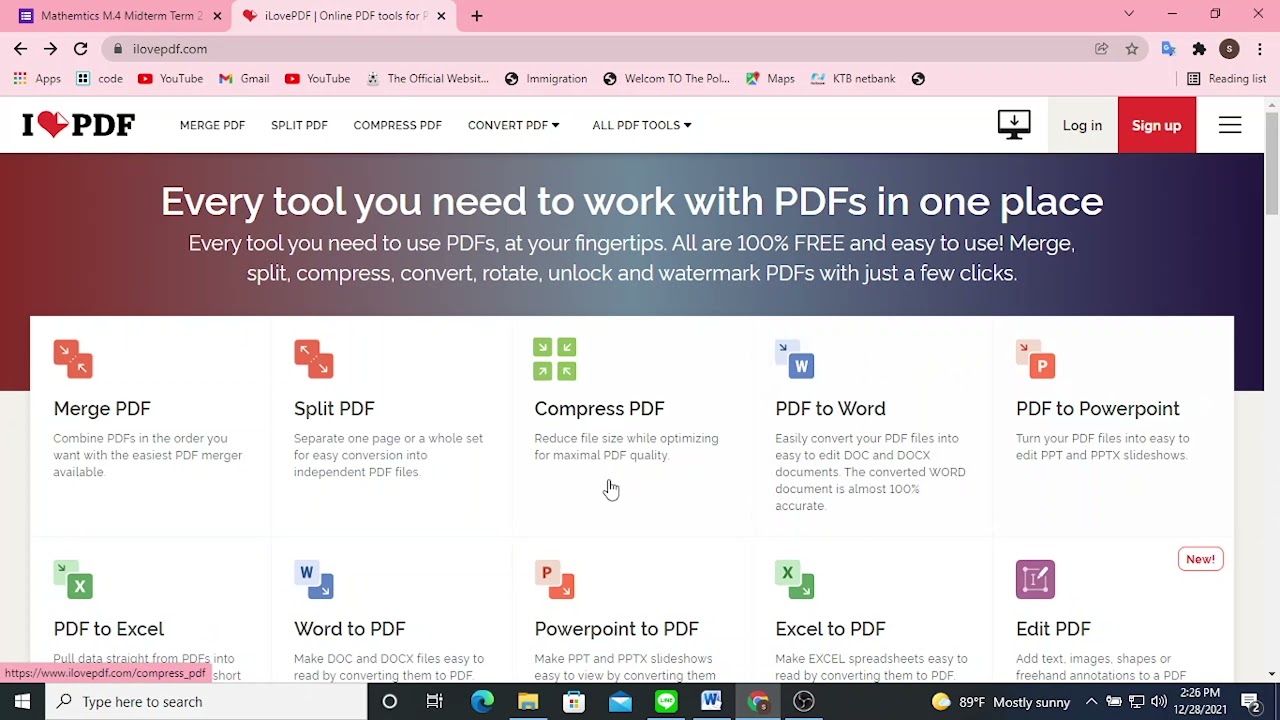Viewport: 1280px width, 720px height.
Task: Click the Log in button
Action: (1082, 125)
